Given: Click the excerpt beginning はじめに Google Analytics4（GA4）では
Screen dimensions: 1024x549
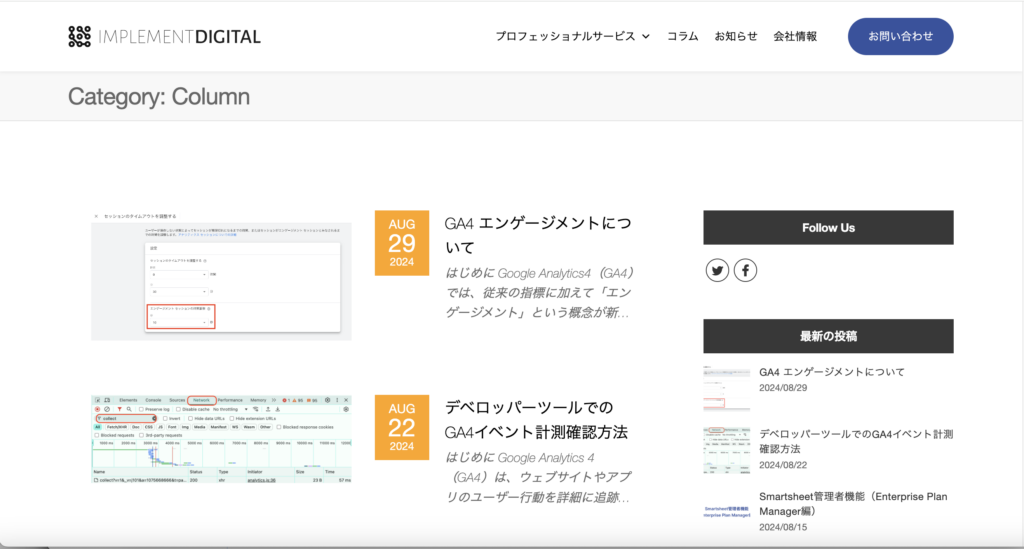Looking at the screenshot, I should coord(539,292).
